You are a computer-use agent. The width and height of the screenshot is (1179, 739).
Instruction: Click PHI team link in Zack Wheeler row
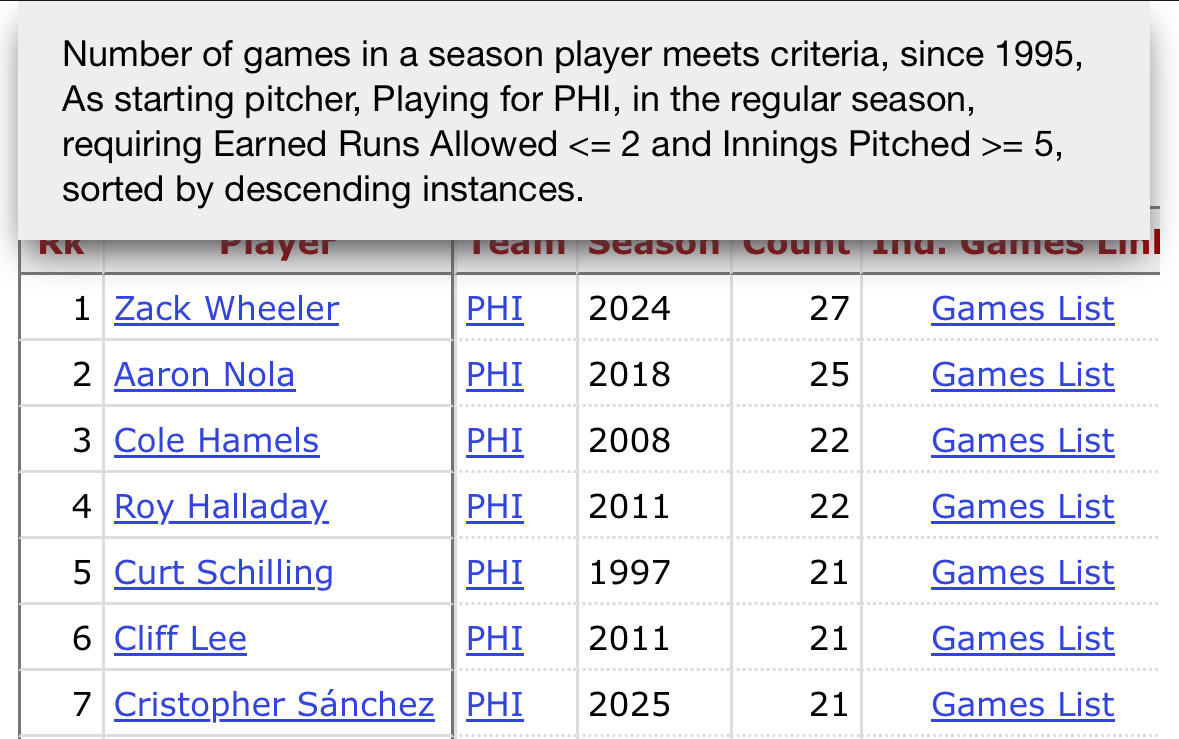pos(494,309)
